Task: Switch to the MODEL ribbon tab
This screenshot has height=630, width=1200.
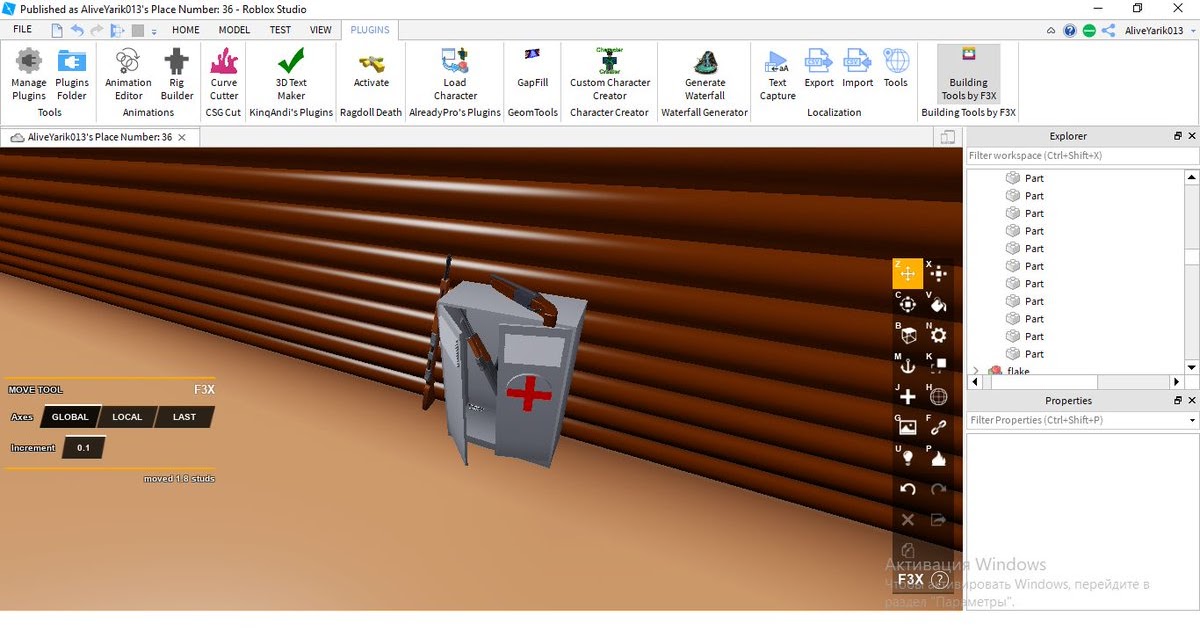Action: tap(234, 30)
